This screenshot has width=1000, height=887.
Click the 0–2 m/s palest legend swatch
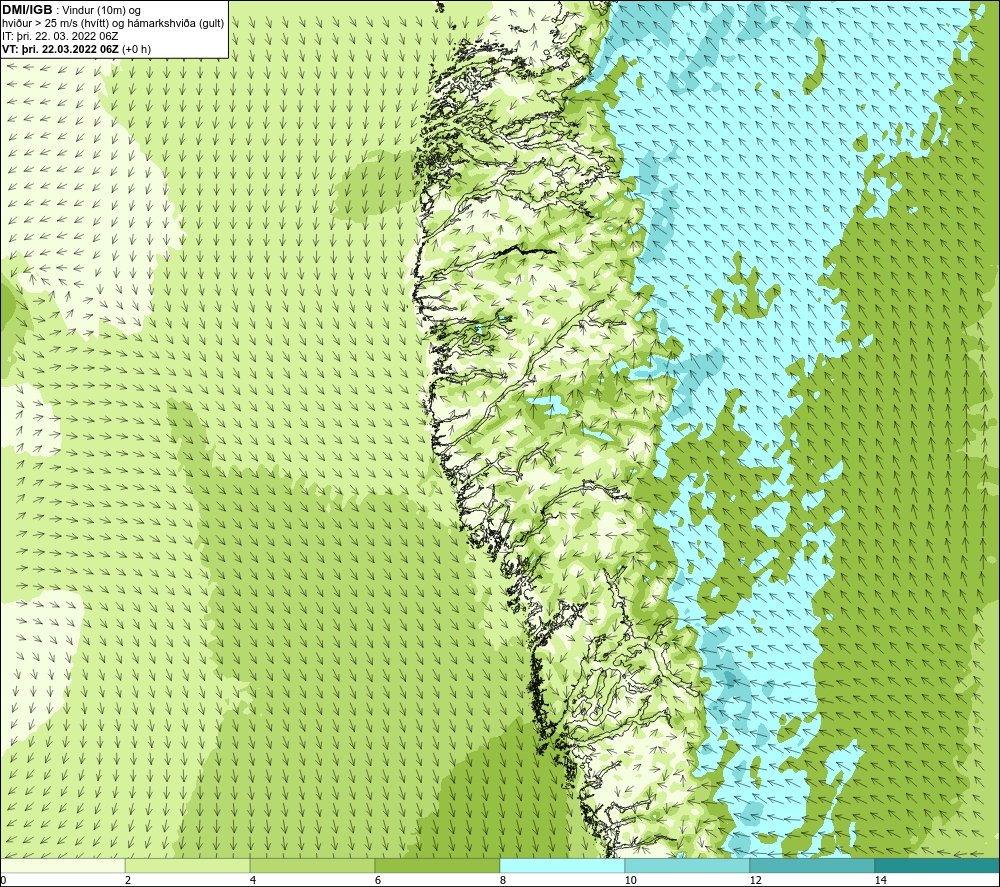pos(62,865)
